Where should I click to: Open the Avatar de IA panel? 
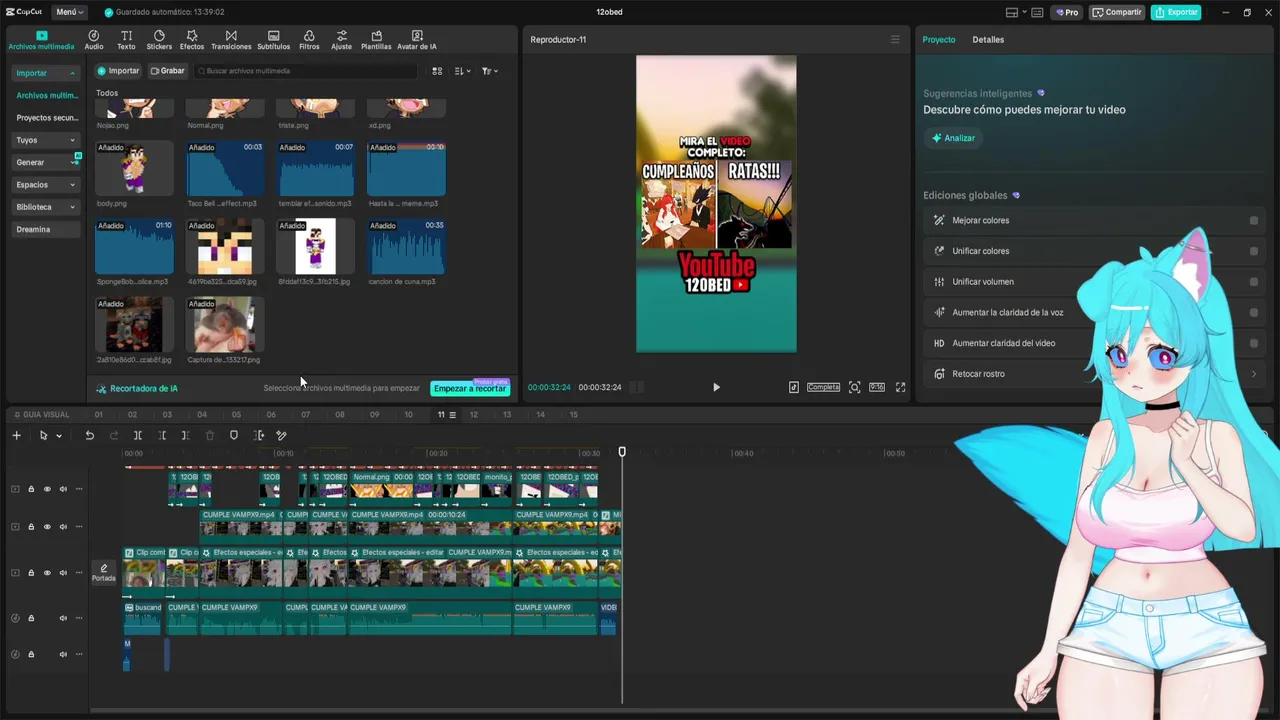[x=417, y=40]
